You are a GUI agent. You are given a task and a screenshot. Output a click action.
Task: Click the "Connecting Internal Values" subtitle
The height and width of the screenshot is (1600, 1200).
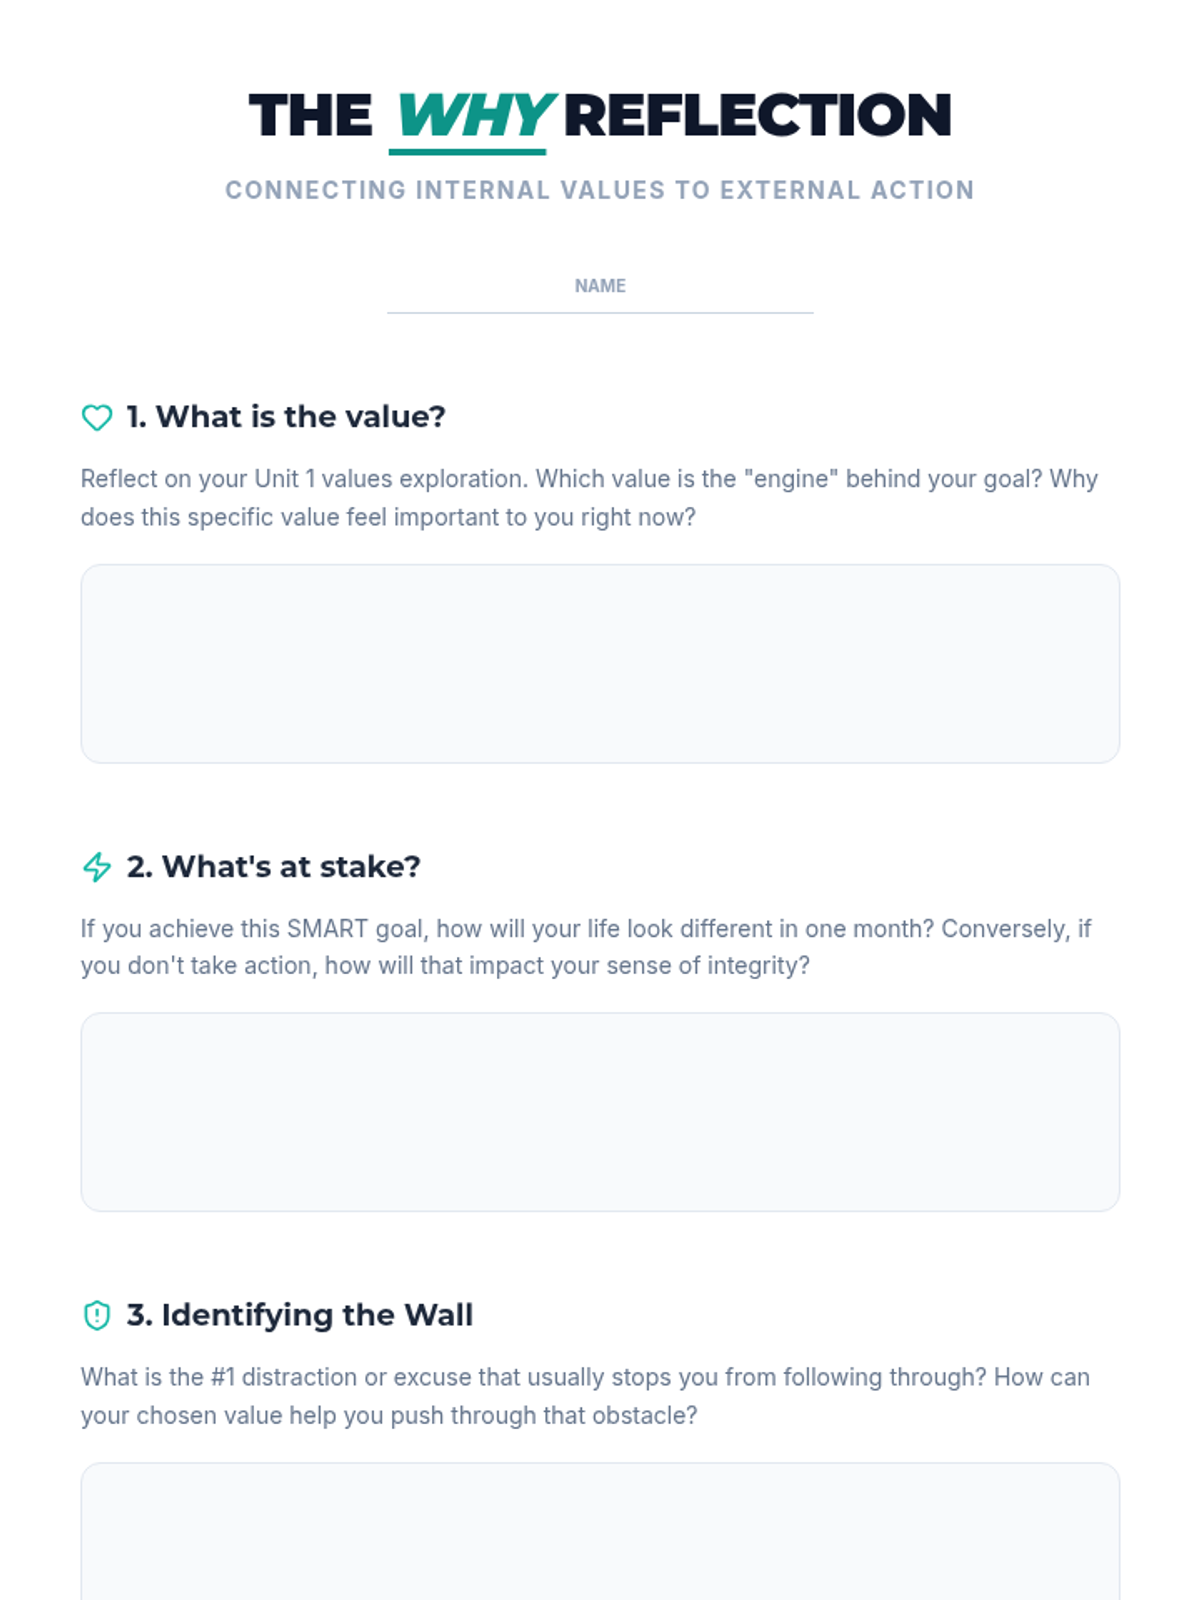coord(600,190)
